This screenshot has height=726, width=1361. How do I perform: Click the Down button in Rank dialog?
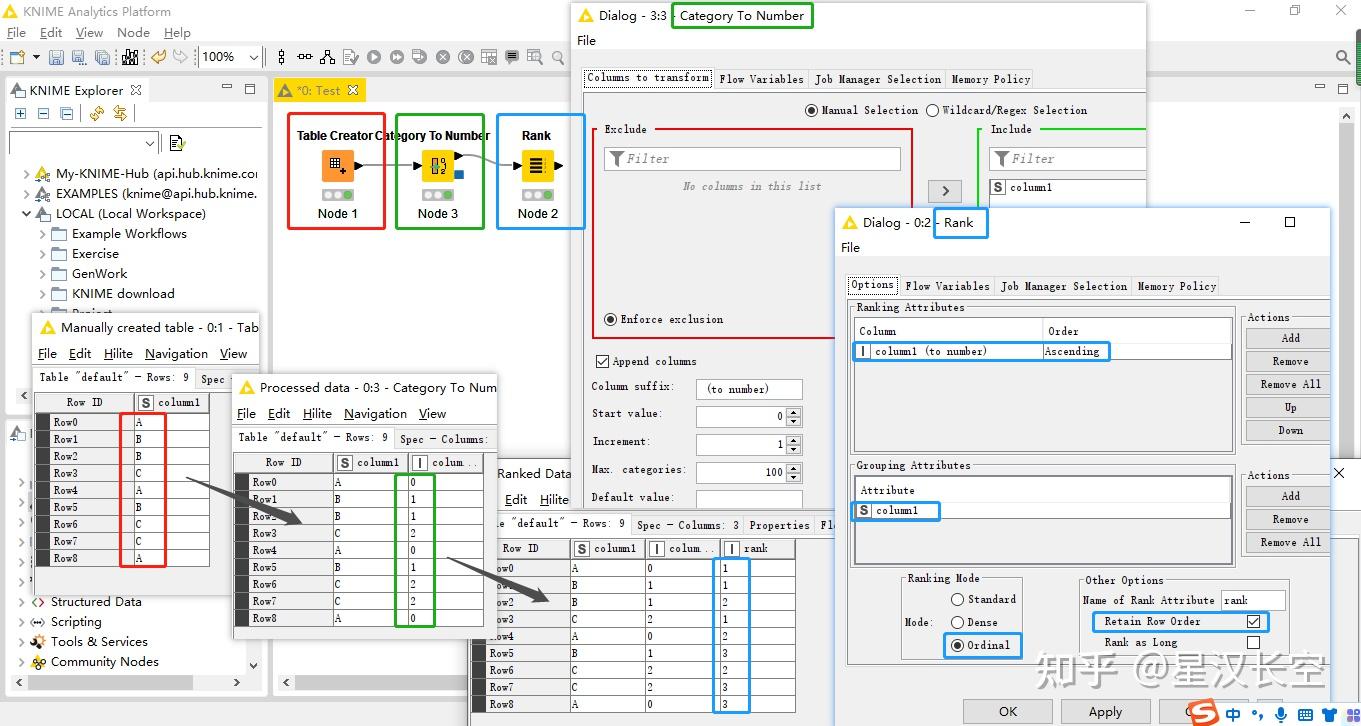click(x=1290, y=430)
